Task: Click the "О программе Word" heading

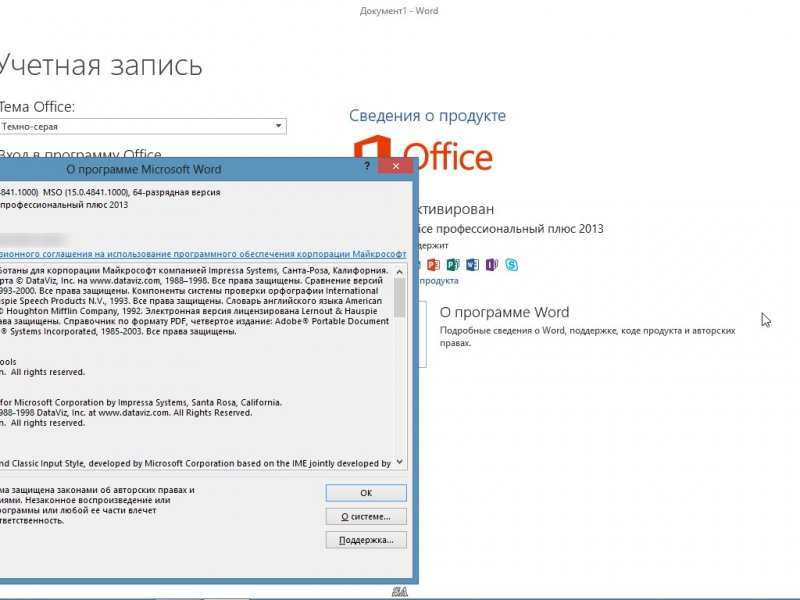Action: [504, 312]
